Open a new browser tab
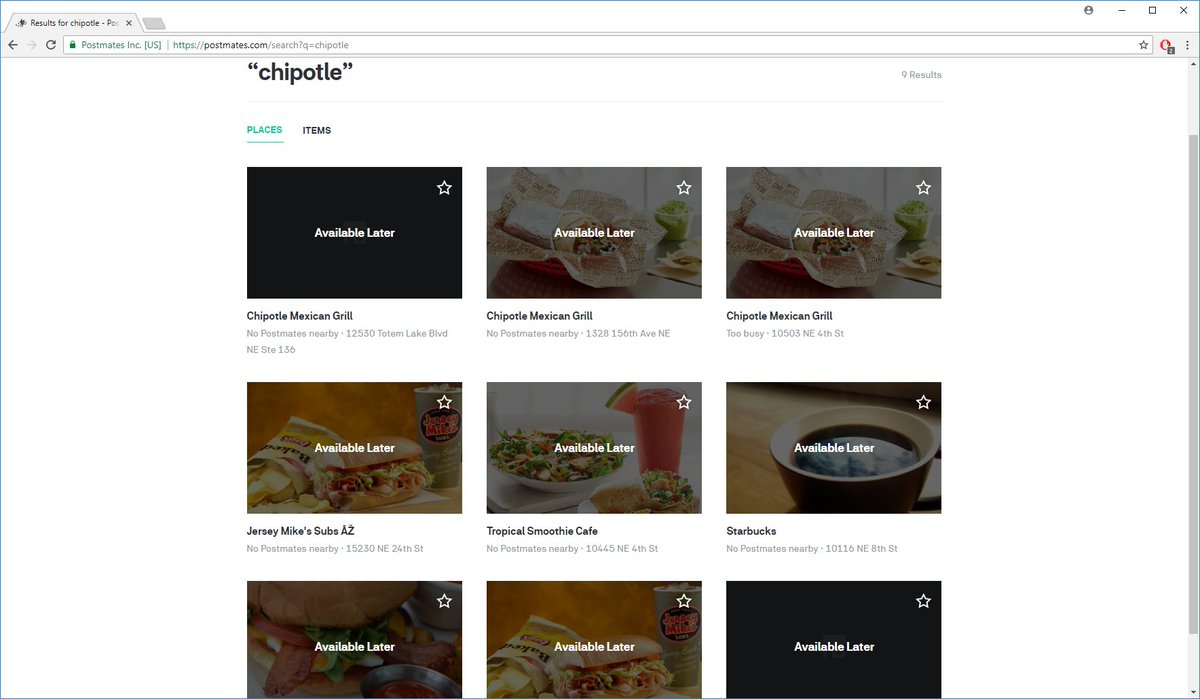 click(154, 23)
